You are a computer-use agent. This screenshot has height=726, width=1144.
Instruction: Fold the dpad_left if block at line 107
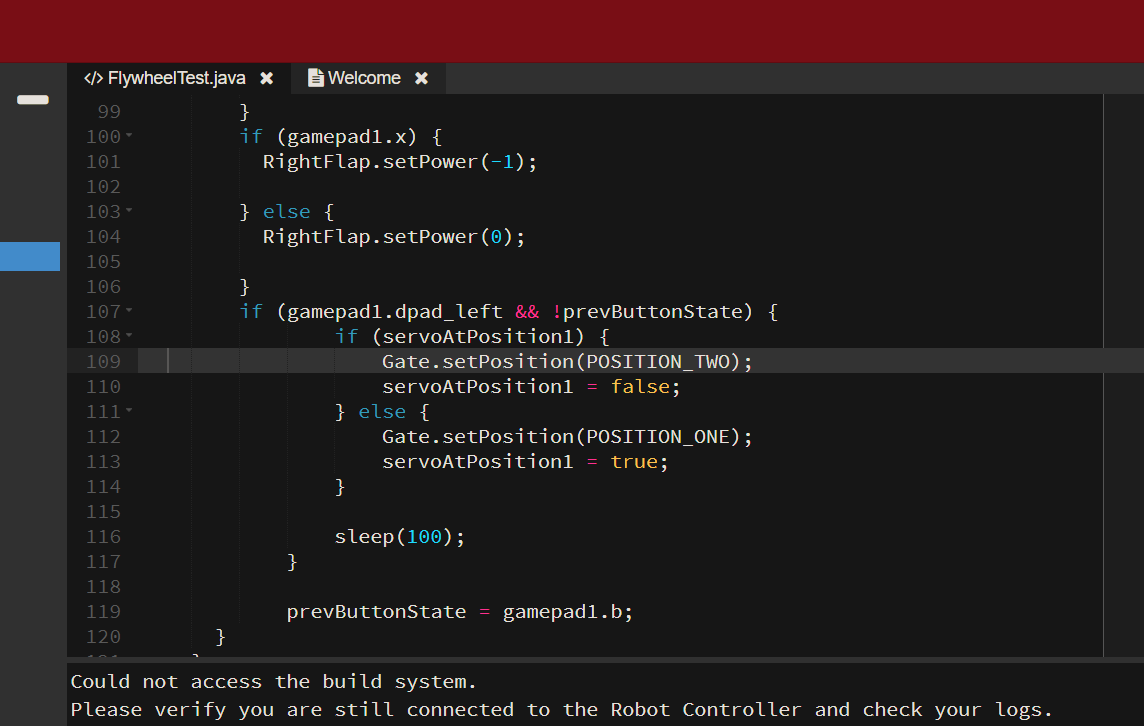(129, 311)
